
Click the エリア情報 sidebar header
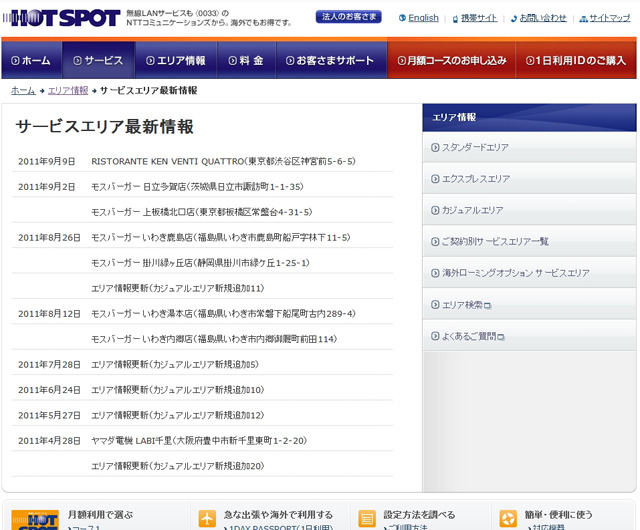click(529, 118)
